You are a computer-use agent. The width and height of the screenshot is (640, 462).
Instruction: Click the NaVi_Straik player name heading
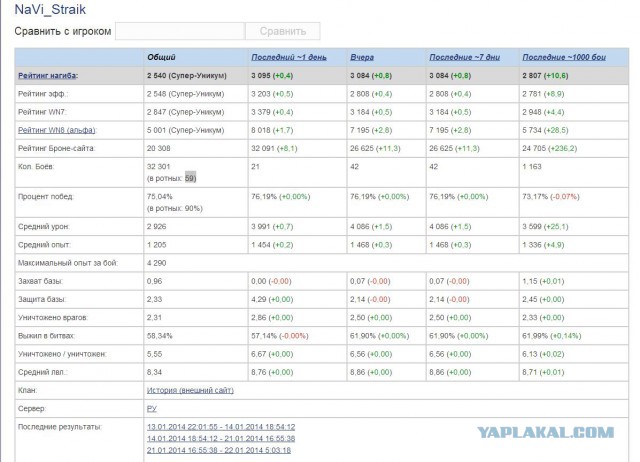50,9
